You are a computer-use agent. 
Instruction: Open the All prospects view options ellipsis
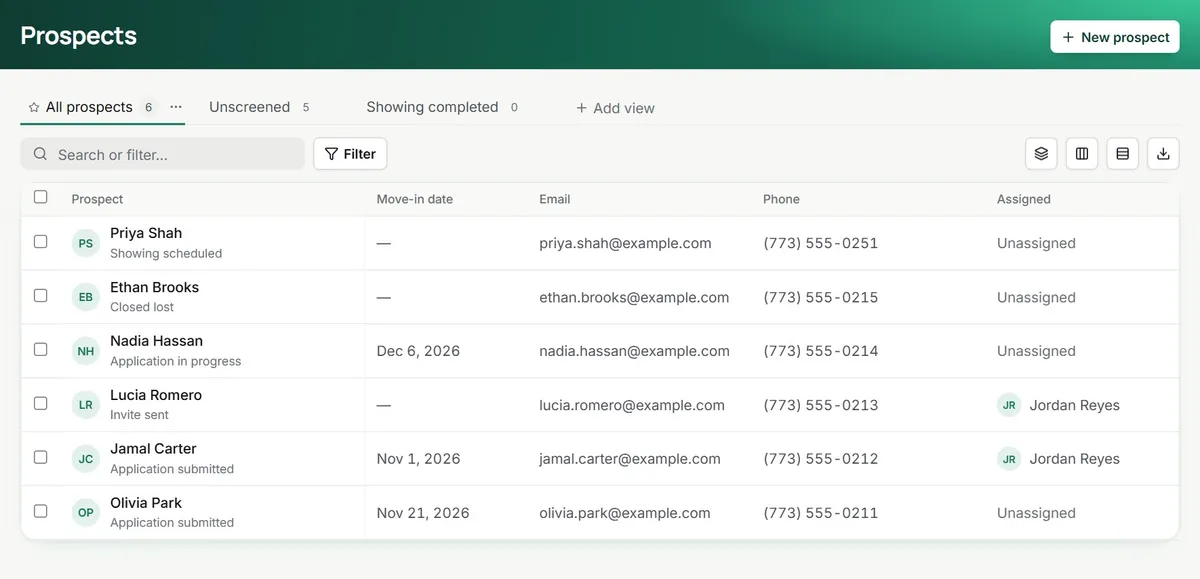[176, 107]
